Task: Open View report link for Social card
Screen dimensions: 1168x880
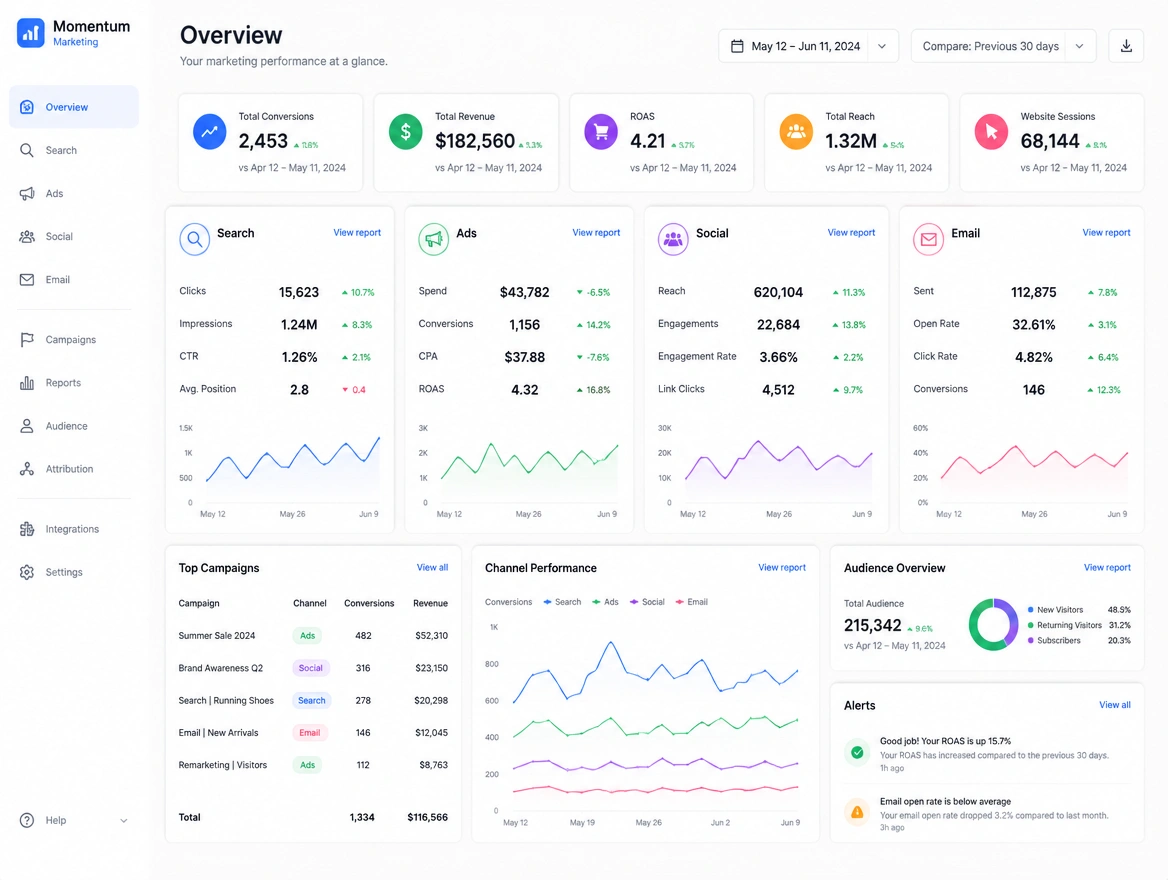Action: (851, 232)
